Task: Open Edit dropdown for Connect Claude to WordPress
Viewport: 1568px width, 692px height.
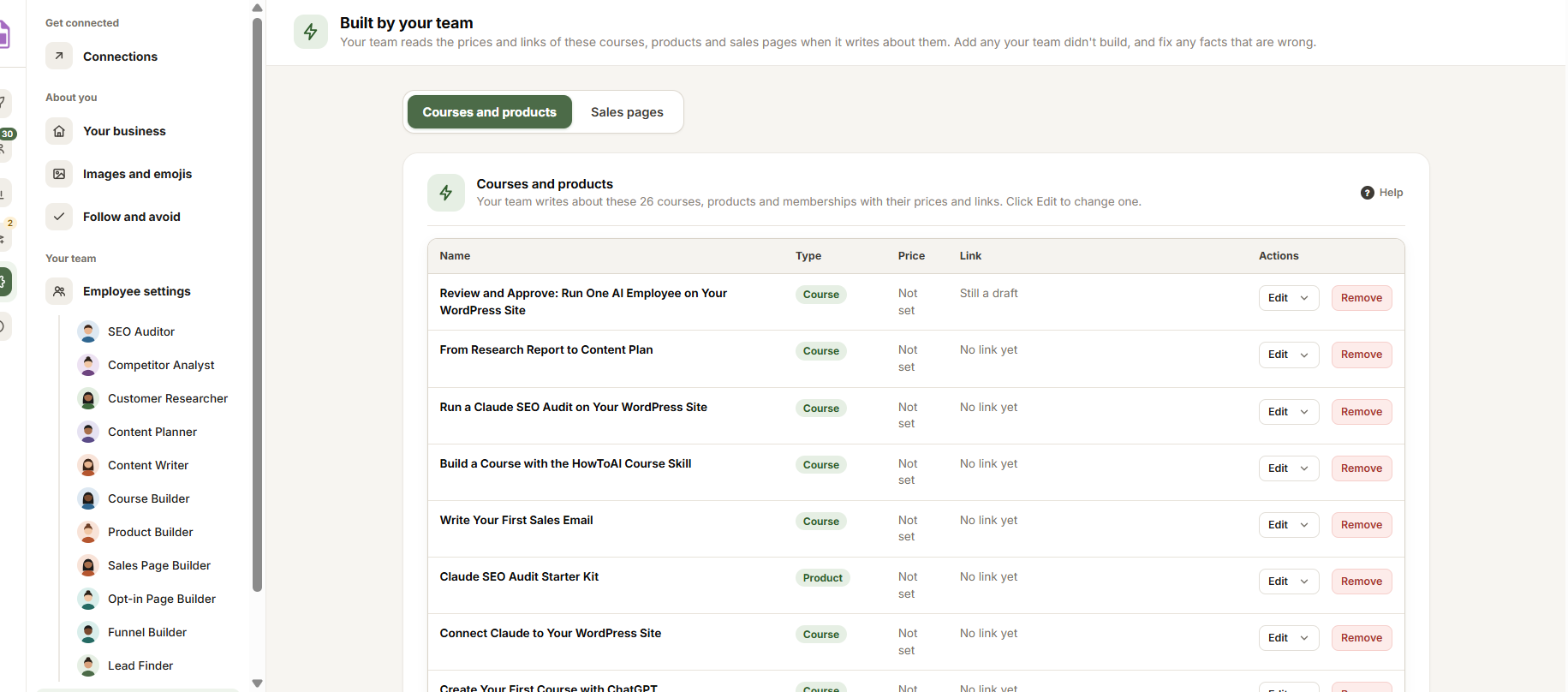Action: (x=1289, y=638)
